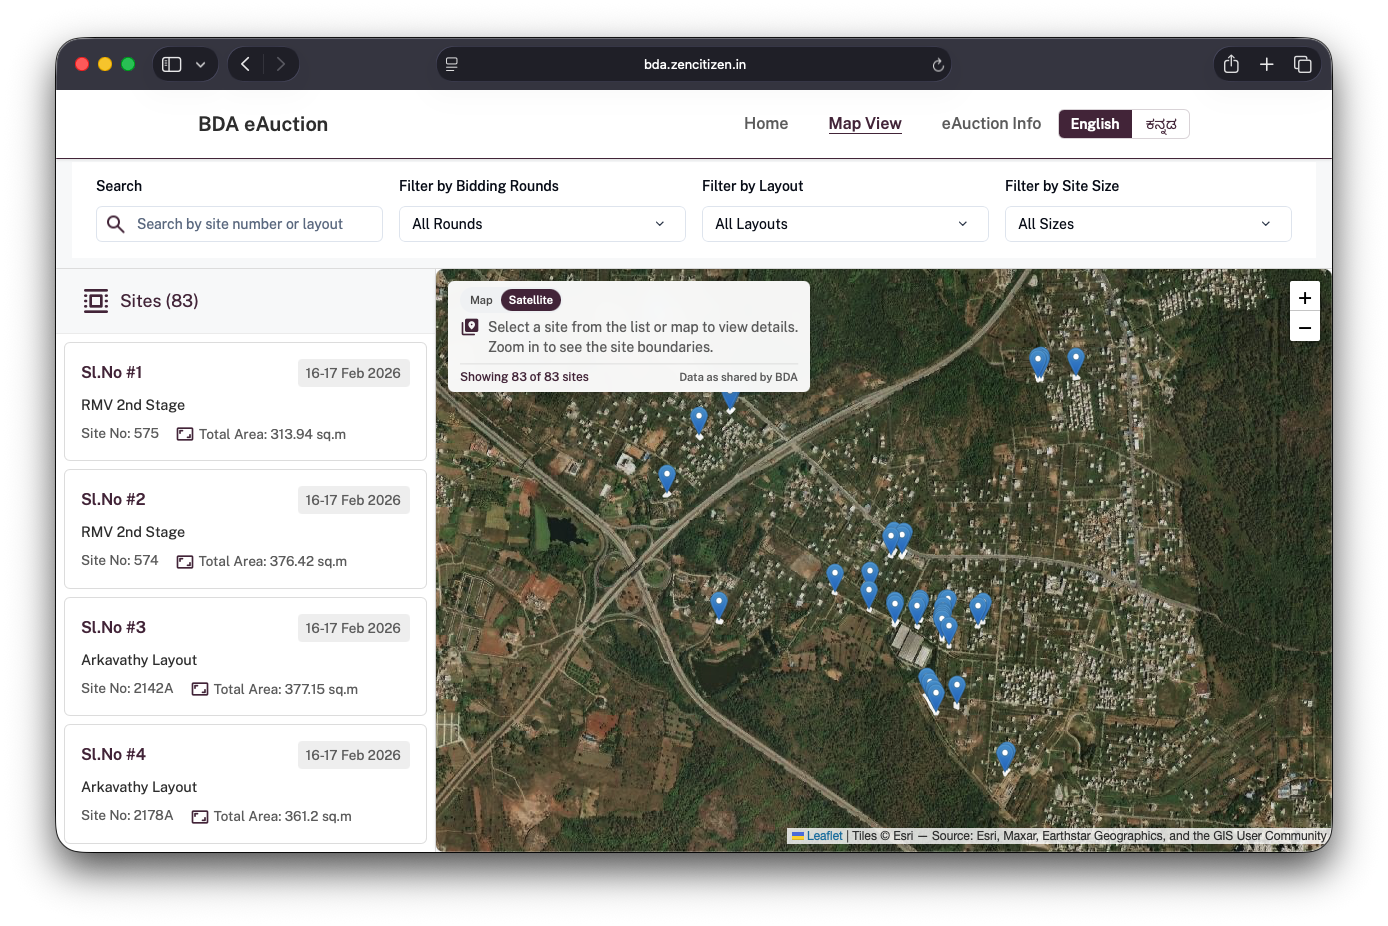Switch language to Kannada
This screenshot has height=926, width=1388.
click(x=1160, y=124)
